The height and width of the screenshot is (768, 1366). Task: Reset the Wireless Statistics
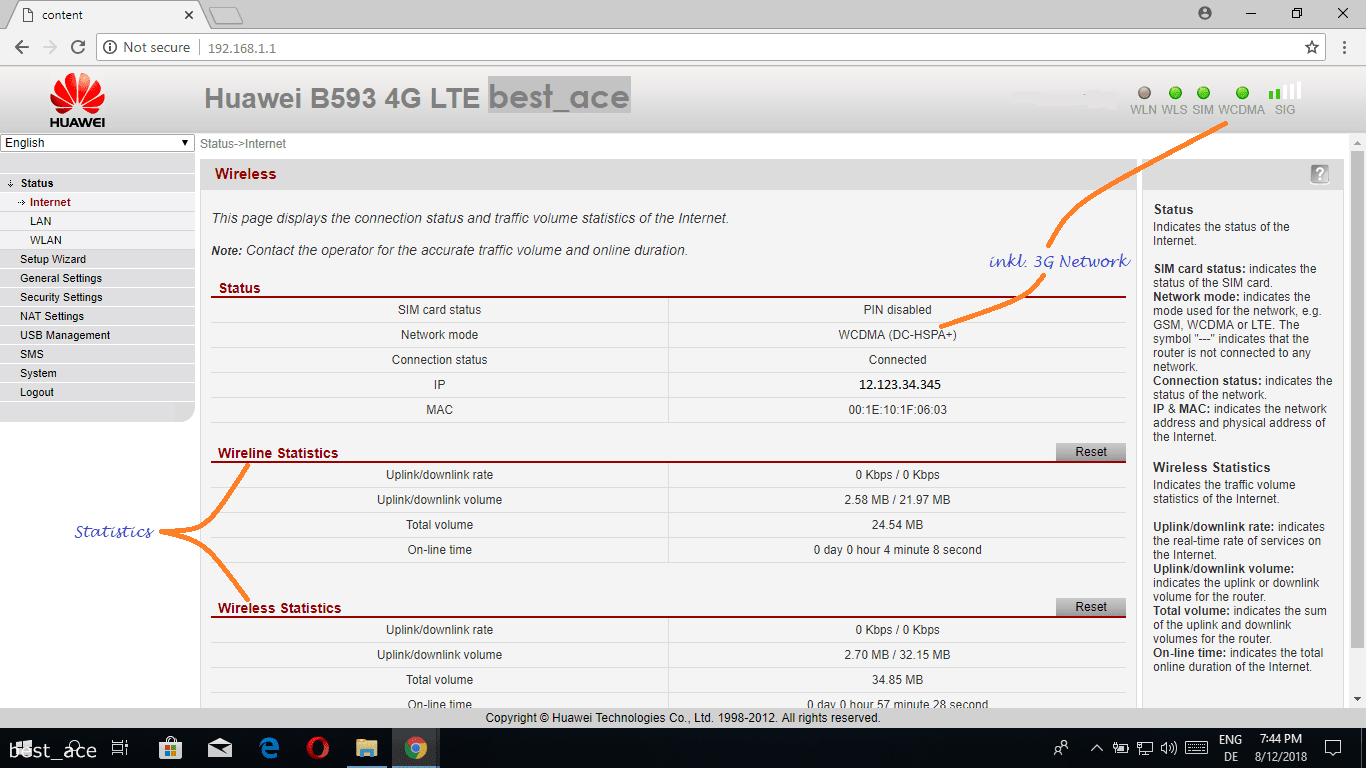point(1090,607)
